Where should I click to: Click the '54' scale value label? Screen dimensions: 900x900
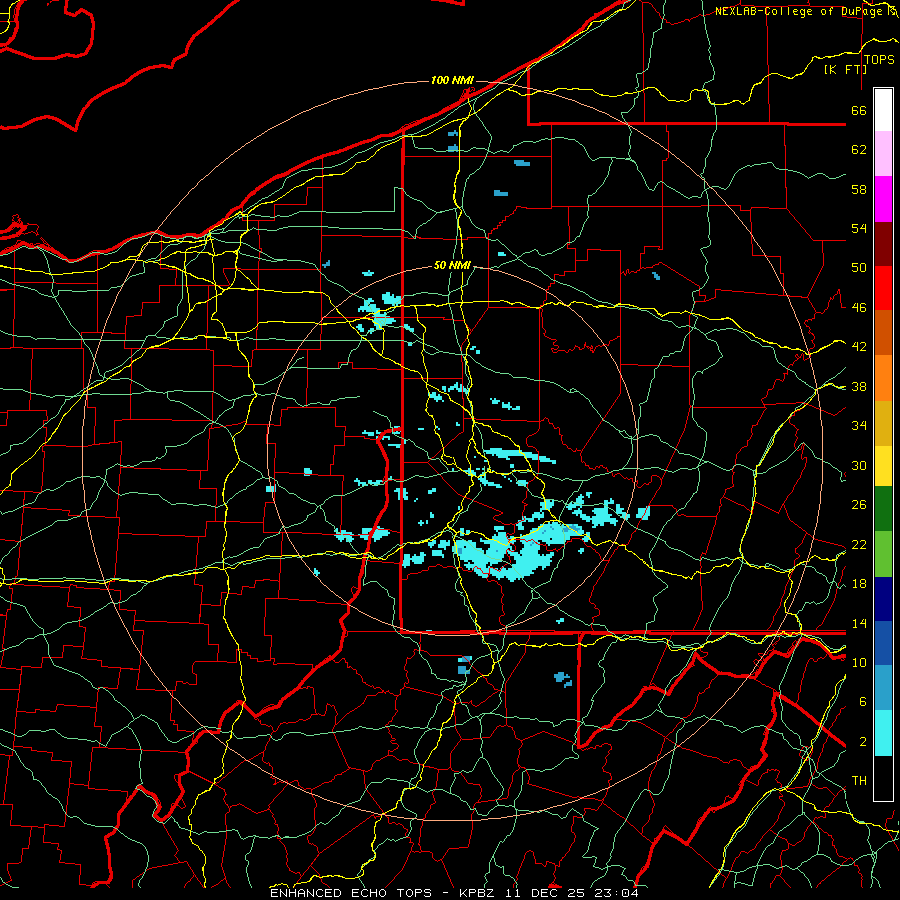859,228
